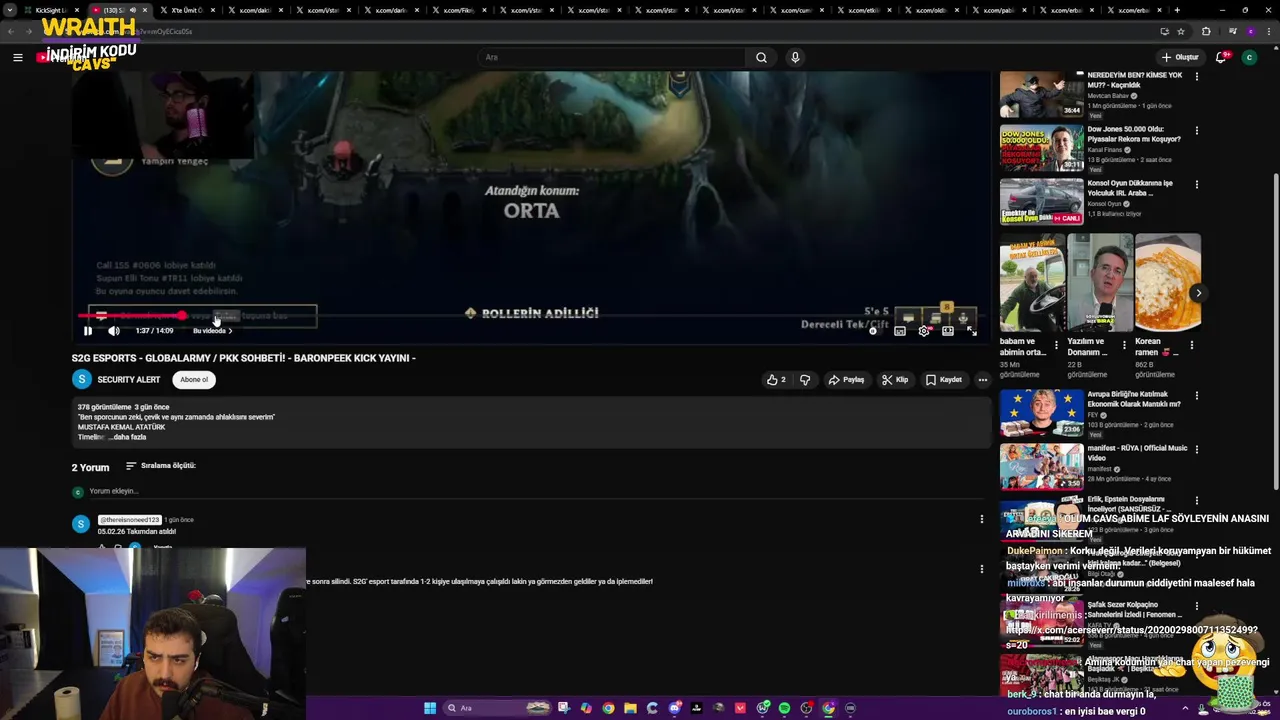Open a new browser tab
The image size is (1280, 720).
tap(1176, 10)
